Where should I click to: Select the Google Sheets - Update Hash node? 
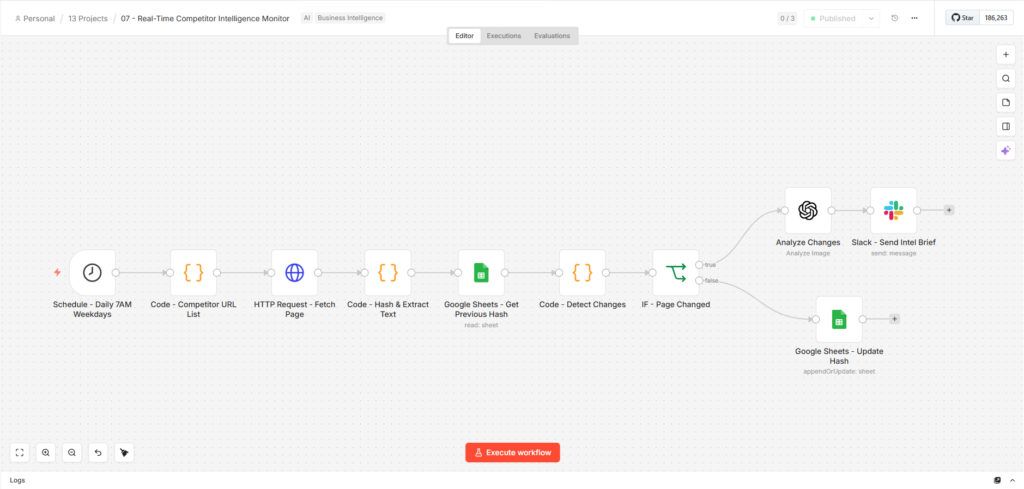[839, 319]
